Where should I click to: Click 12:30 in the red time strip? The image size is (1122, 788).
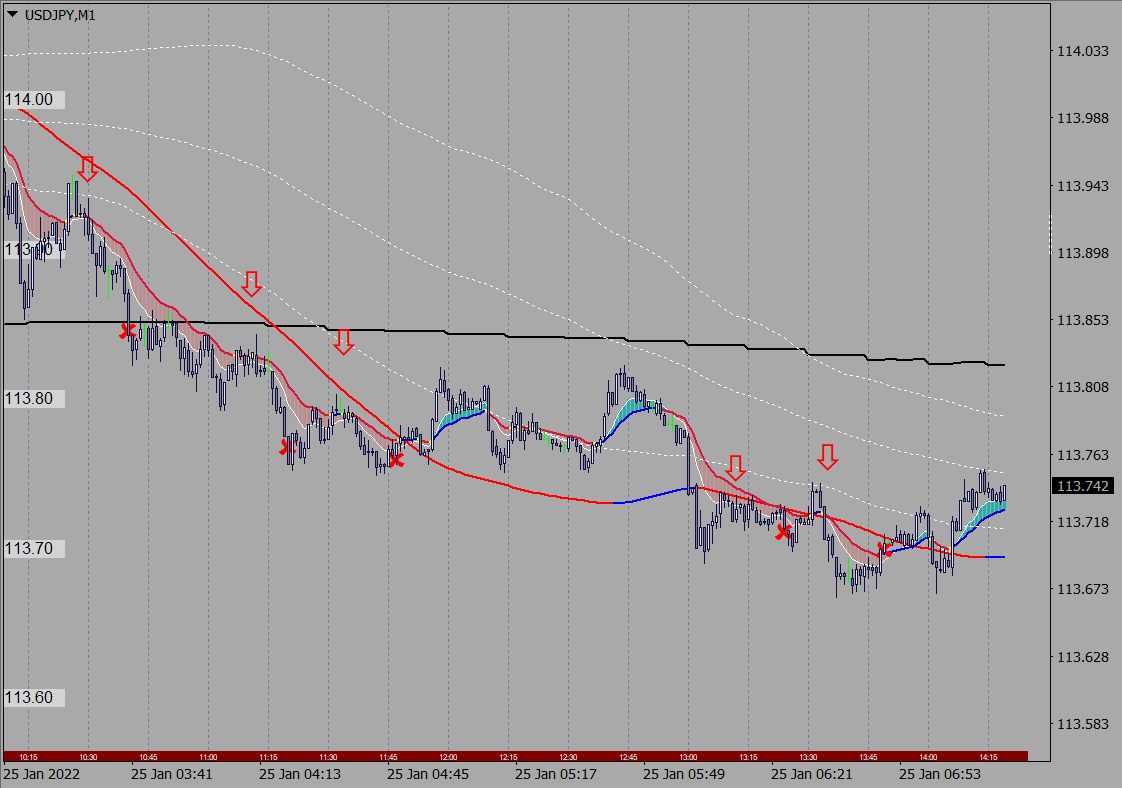pyautogui.click(x=568, y=757)
